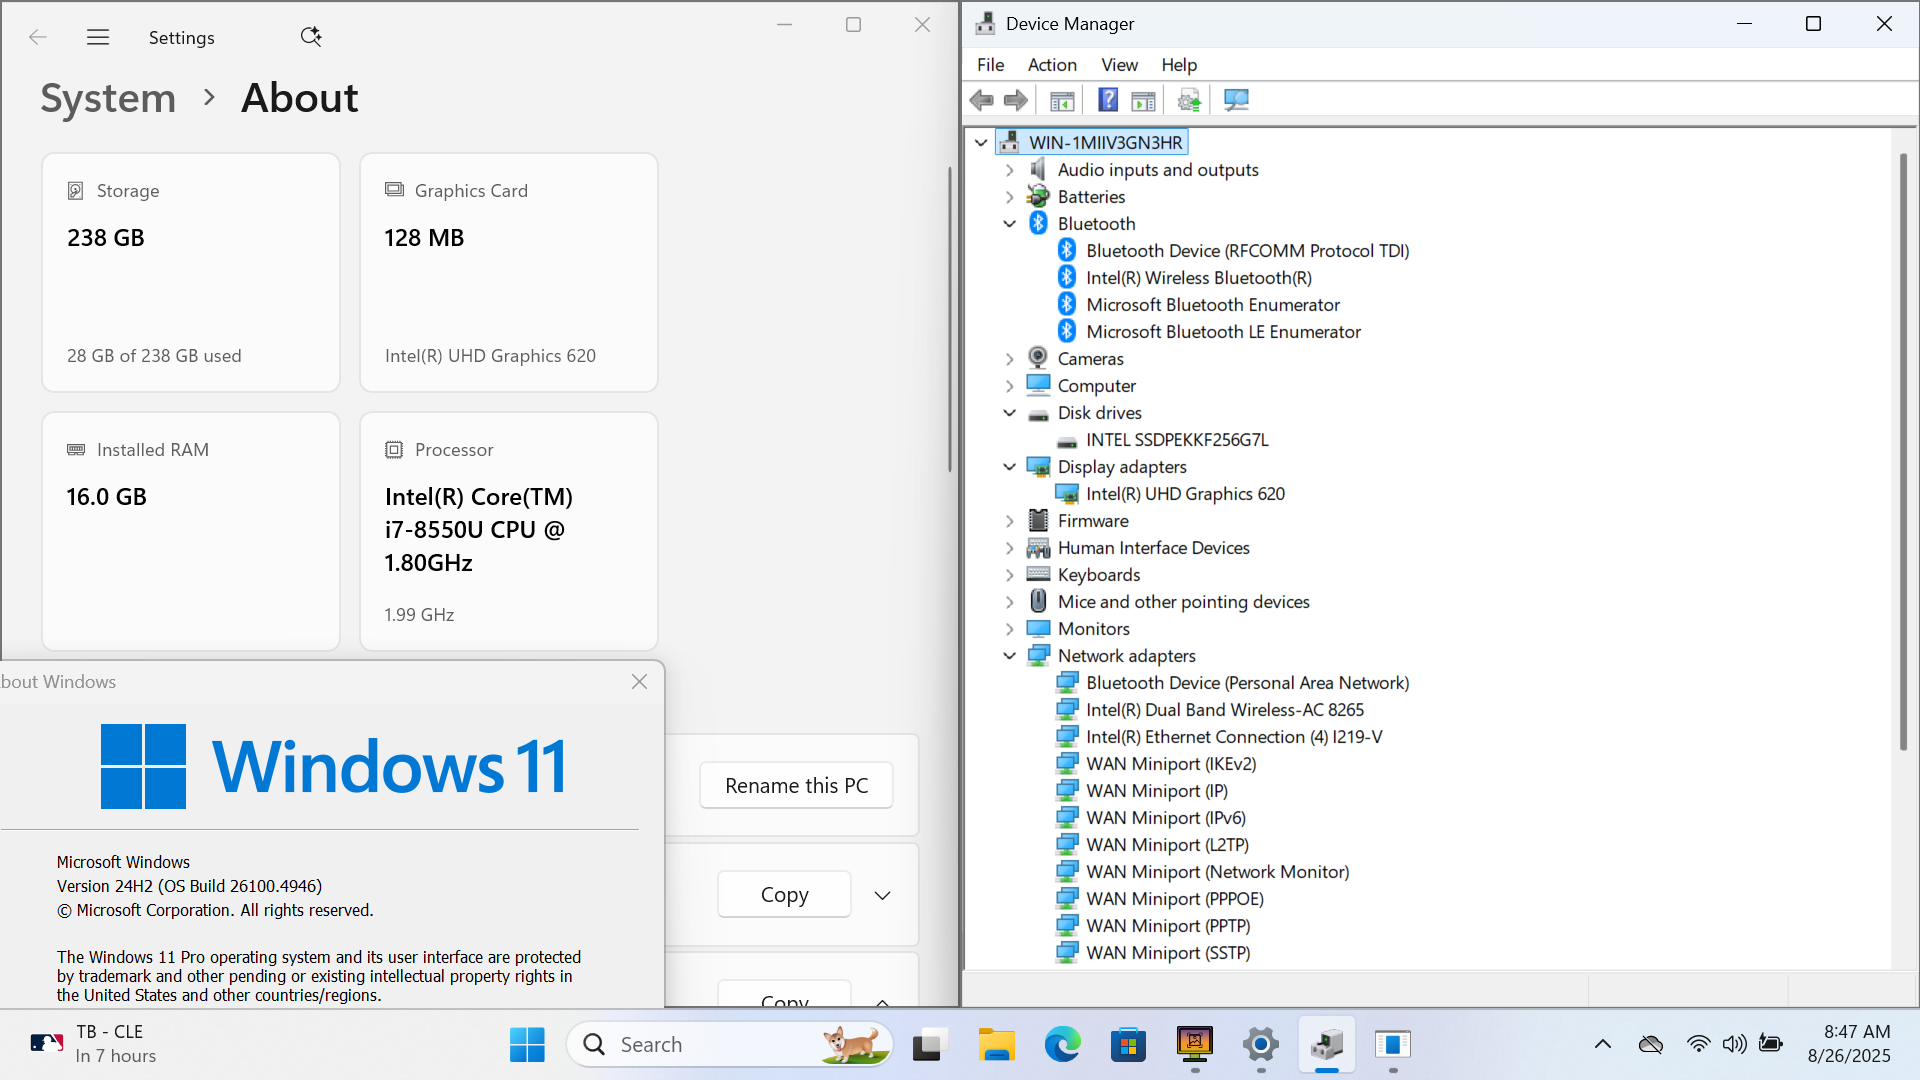Select Intel(R) Dual Band Wireless-AC 8265
The width and height of the screenshot is (1920, 1080).
tap(1225, 710)
